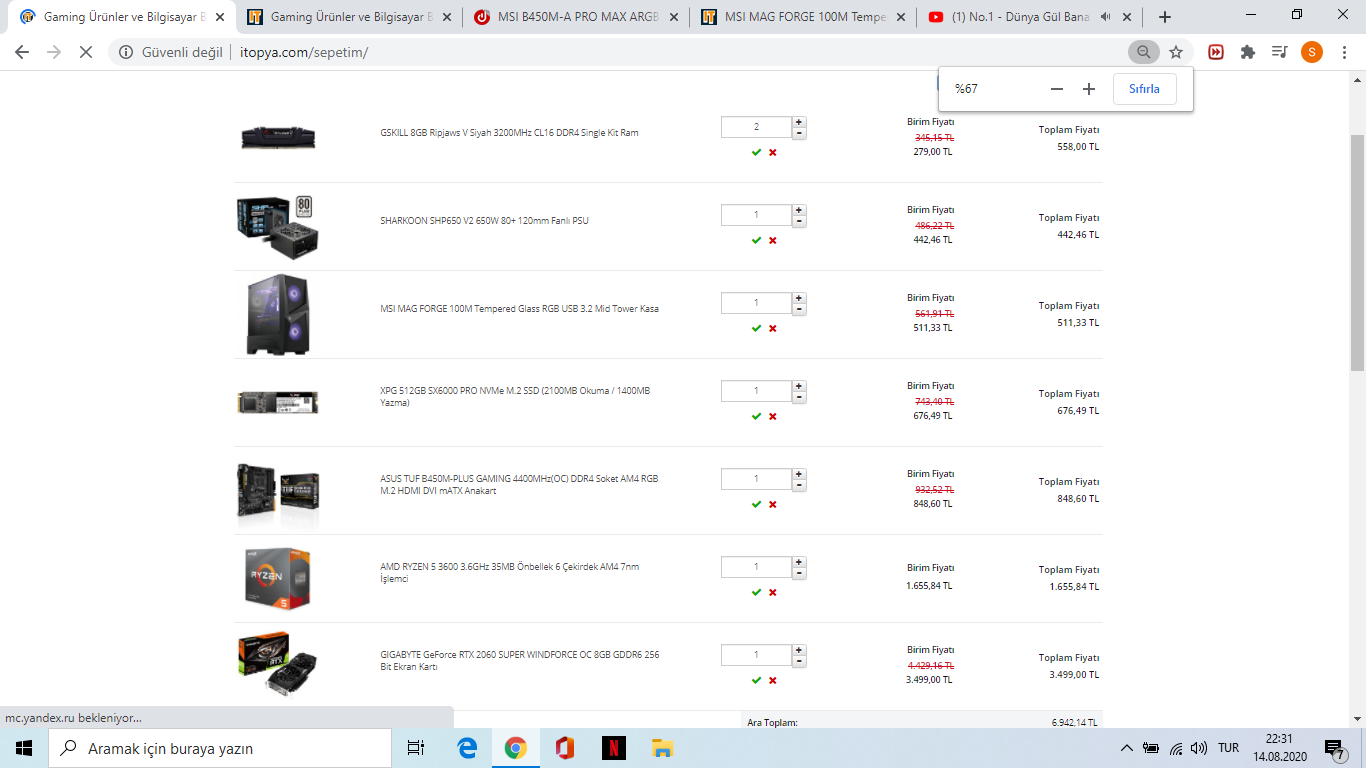Decrease quantity of GSKILL RAM

[x=799, y=133]
